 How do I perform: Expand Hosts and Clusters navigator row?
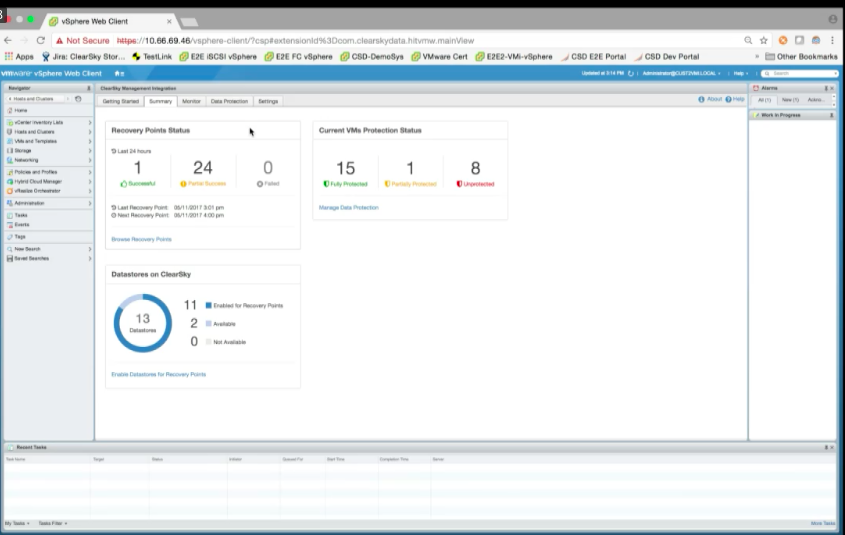click(90, 132)
